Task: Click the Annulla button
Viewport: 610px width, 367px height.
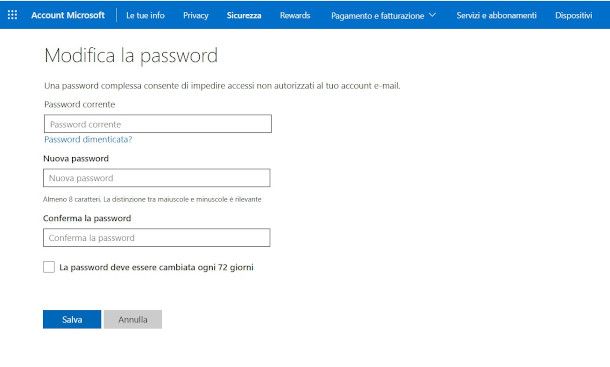Action: point(133,319)
